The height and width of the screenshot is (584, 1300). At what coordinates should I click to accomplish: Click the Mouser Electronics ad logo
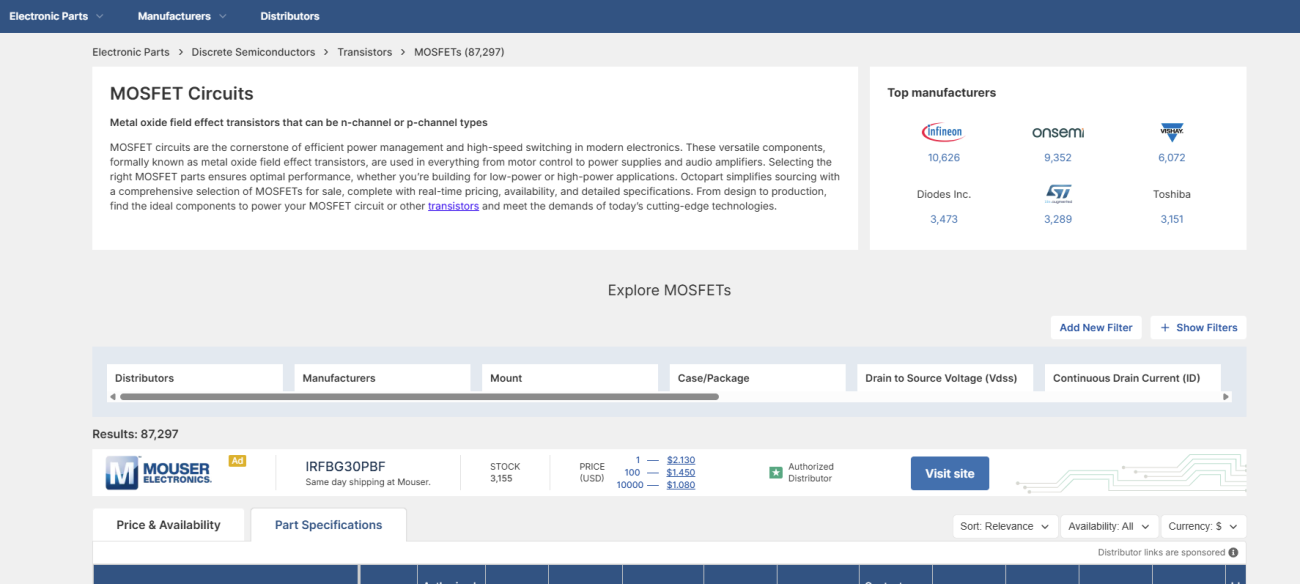tap(159, 472)
